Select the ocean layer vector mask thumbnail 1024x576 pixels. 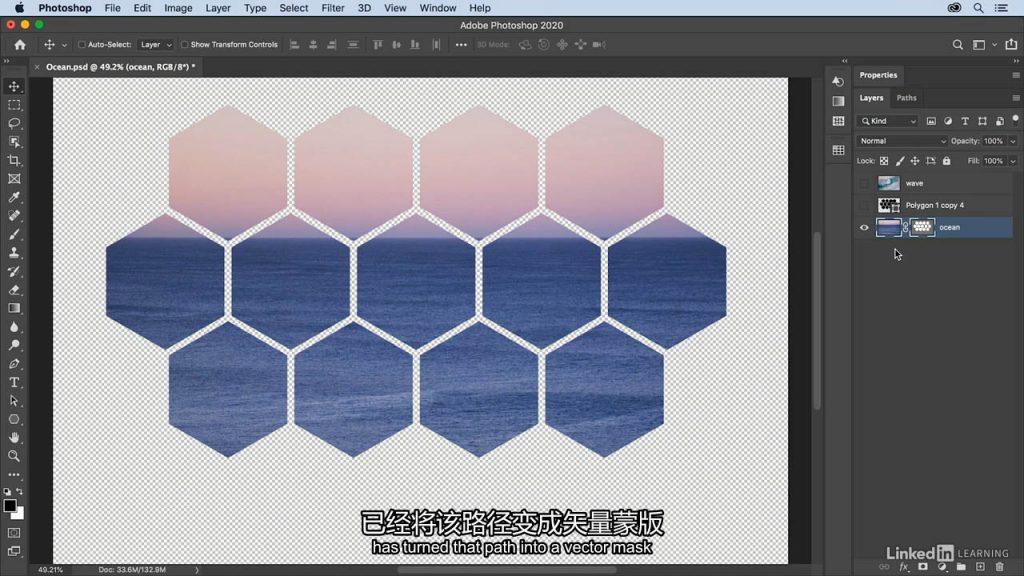921,227
